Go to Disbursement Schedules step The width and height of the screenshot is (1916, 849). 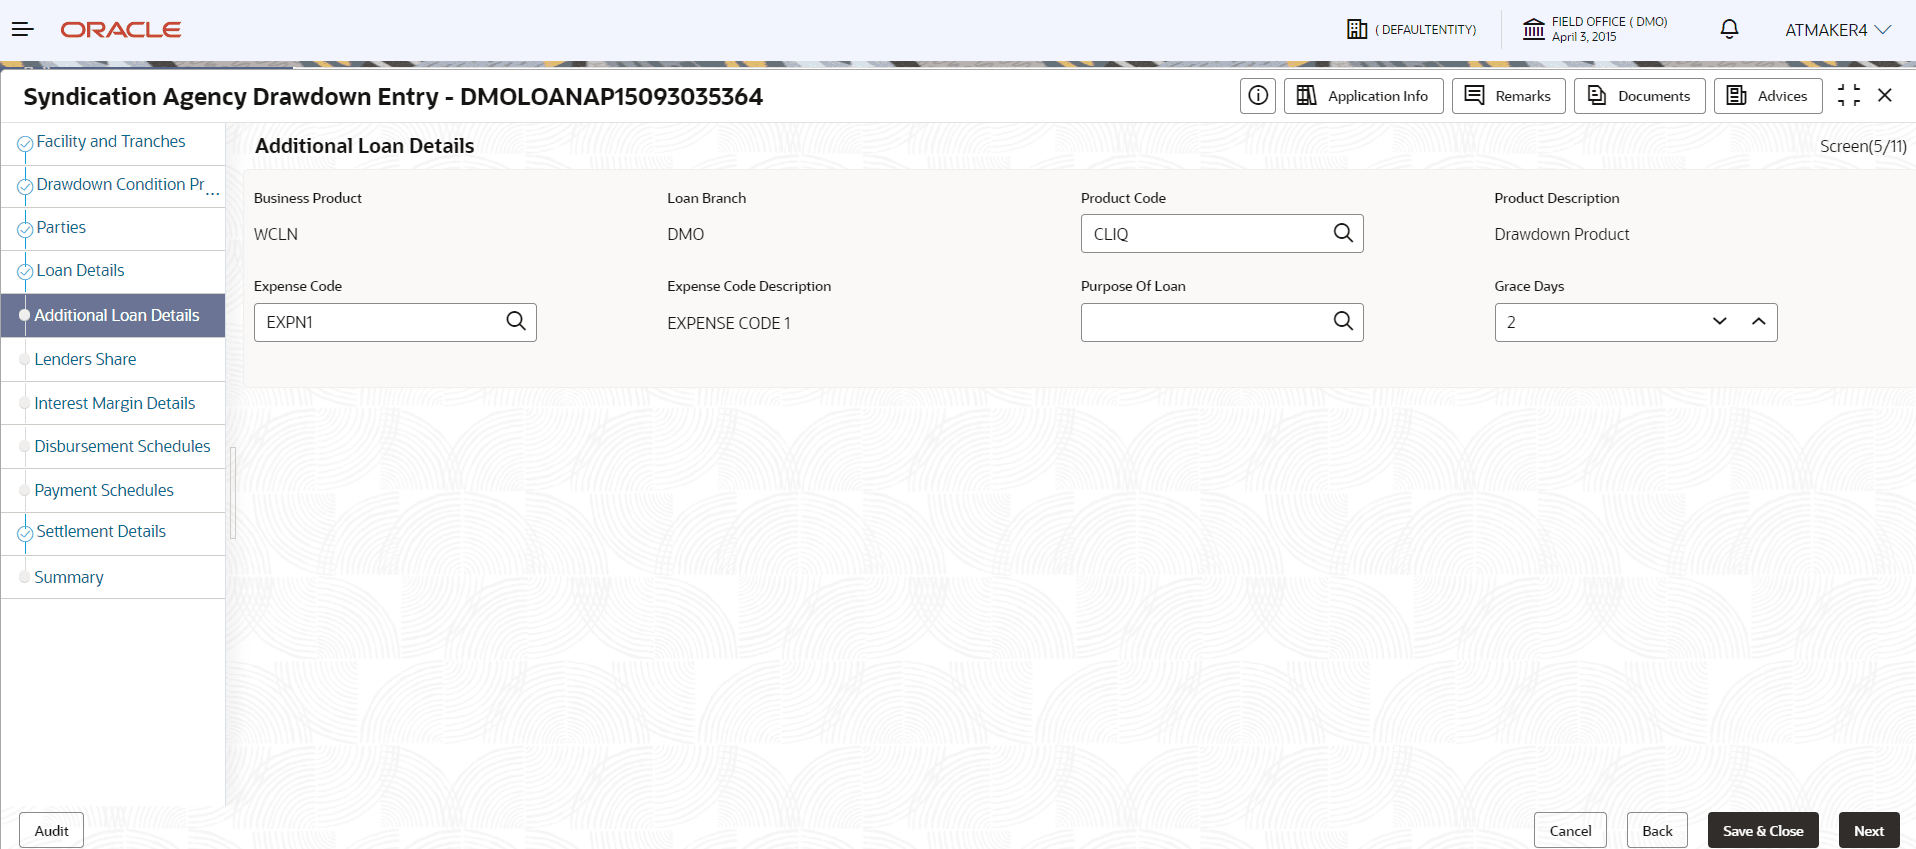click(122, 446)
